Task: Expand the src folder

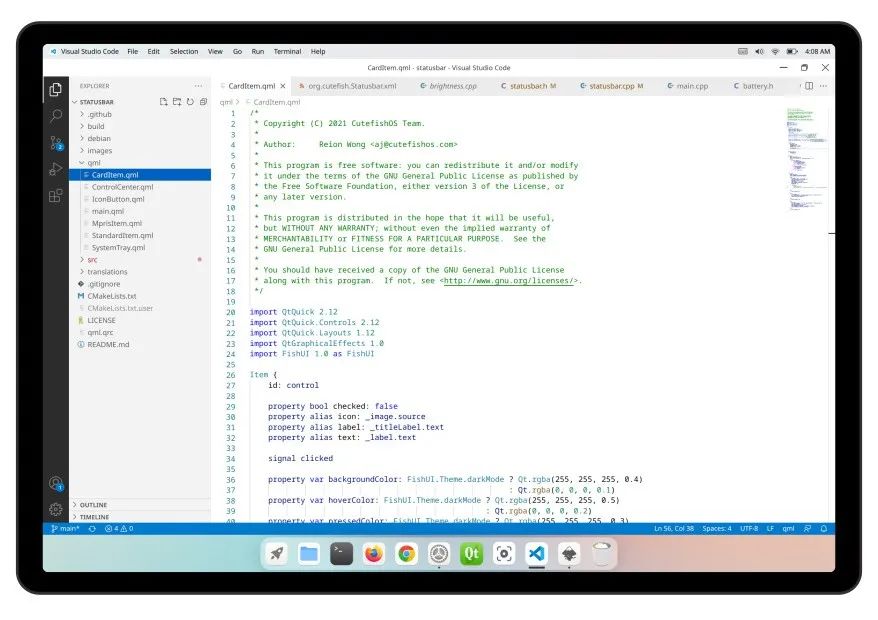Action: pos(92,259)
